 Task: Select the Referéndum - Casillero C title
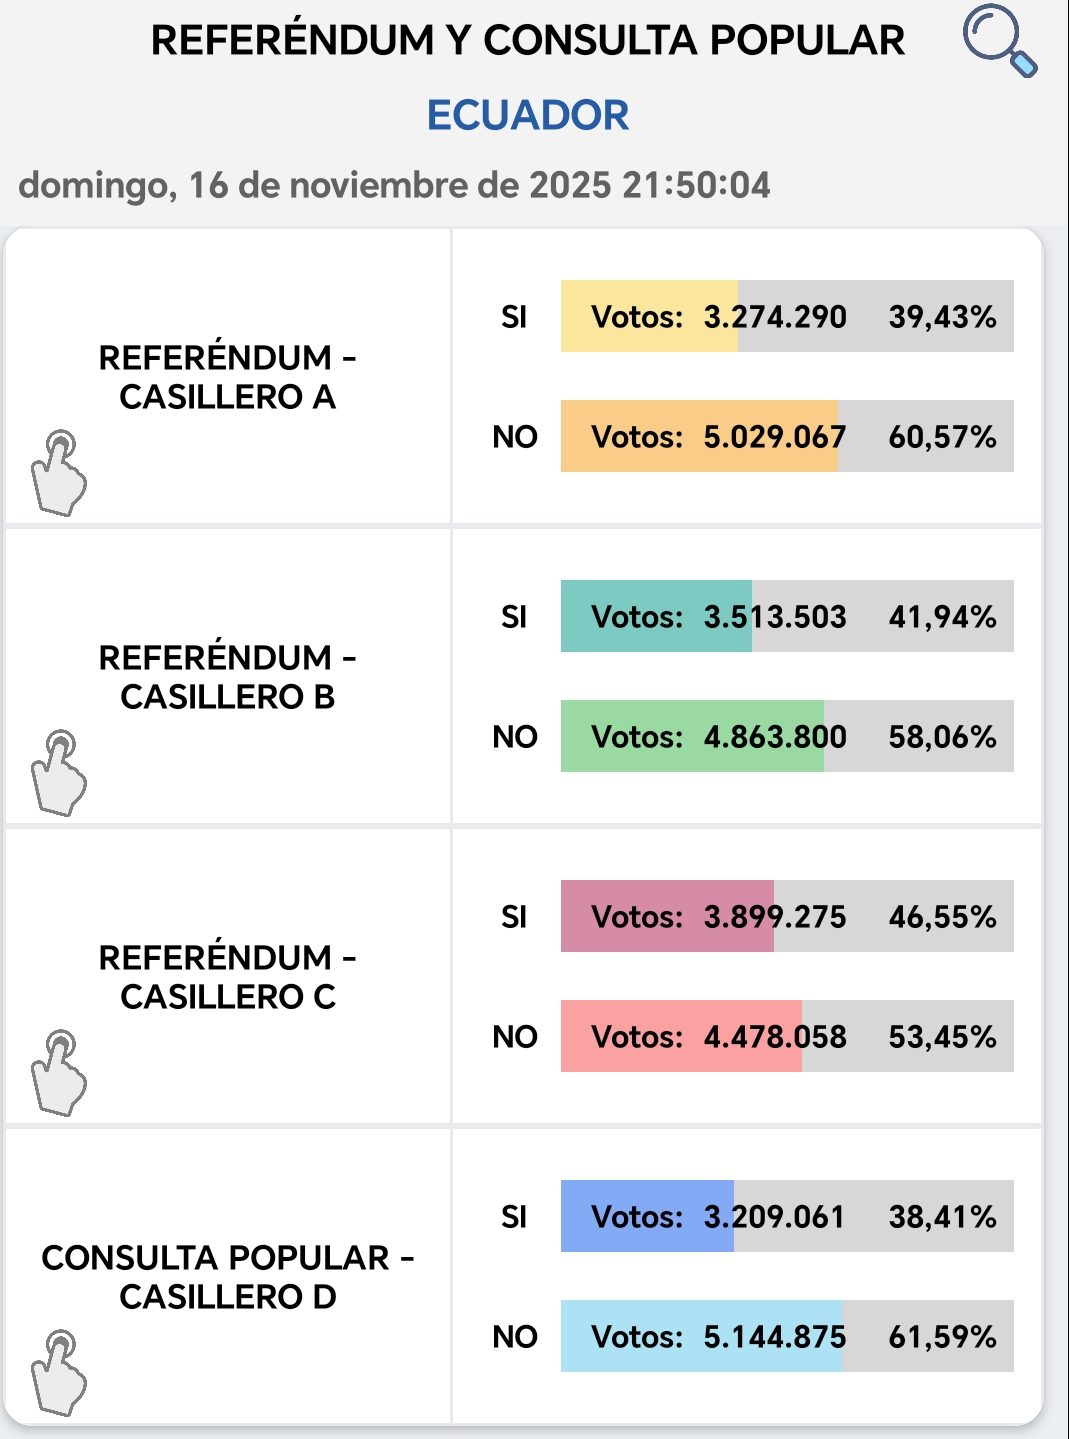coord(227,977)
